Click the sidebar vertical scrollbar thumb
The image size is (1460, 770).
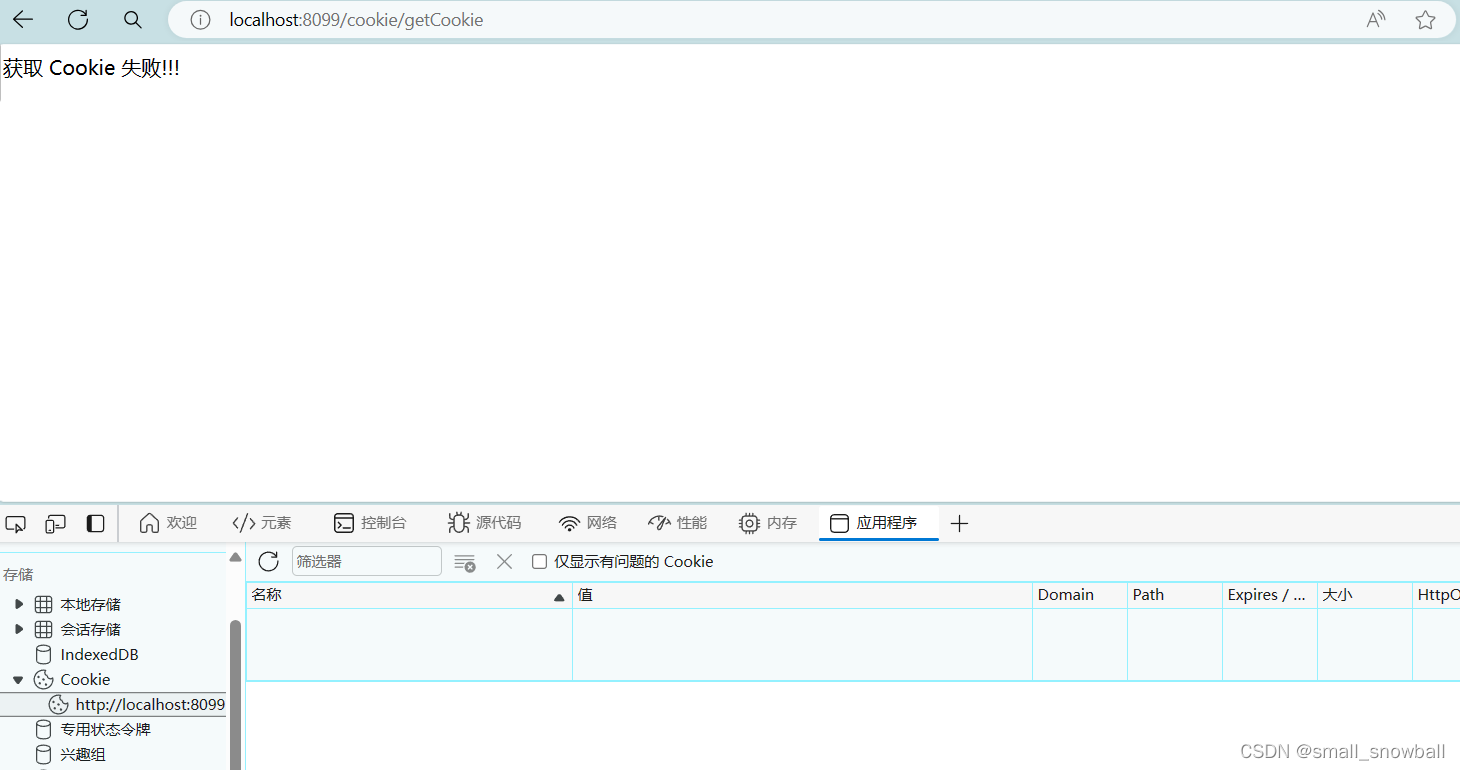coord(235,695)
